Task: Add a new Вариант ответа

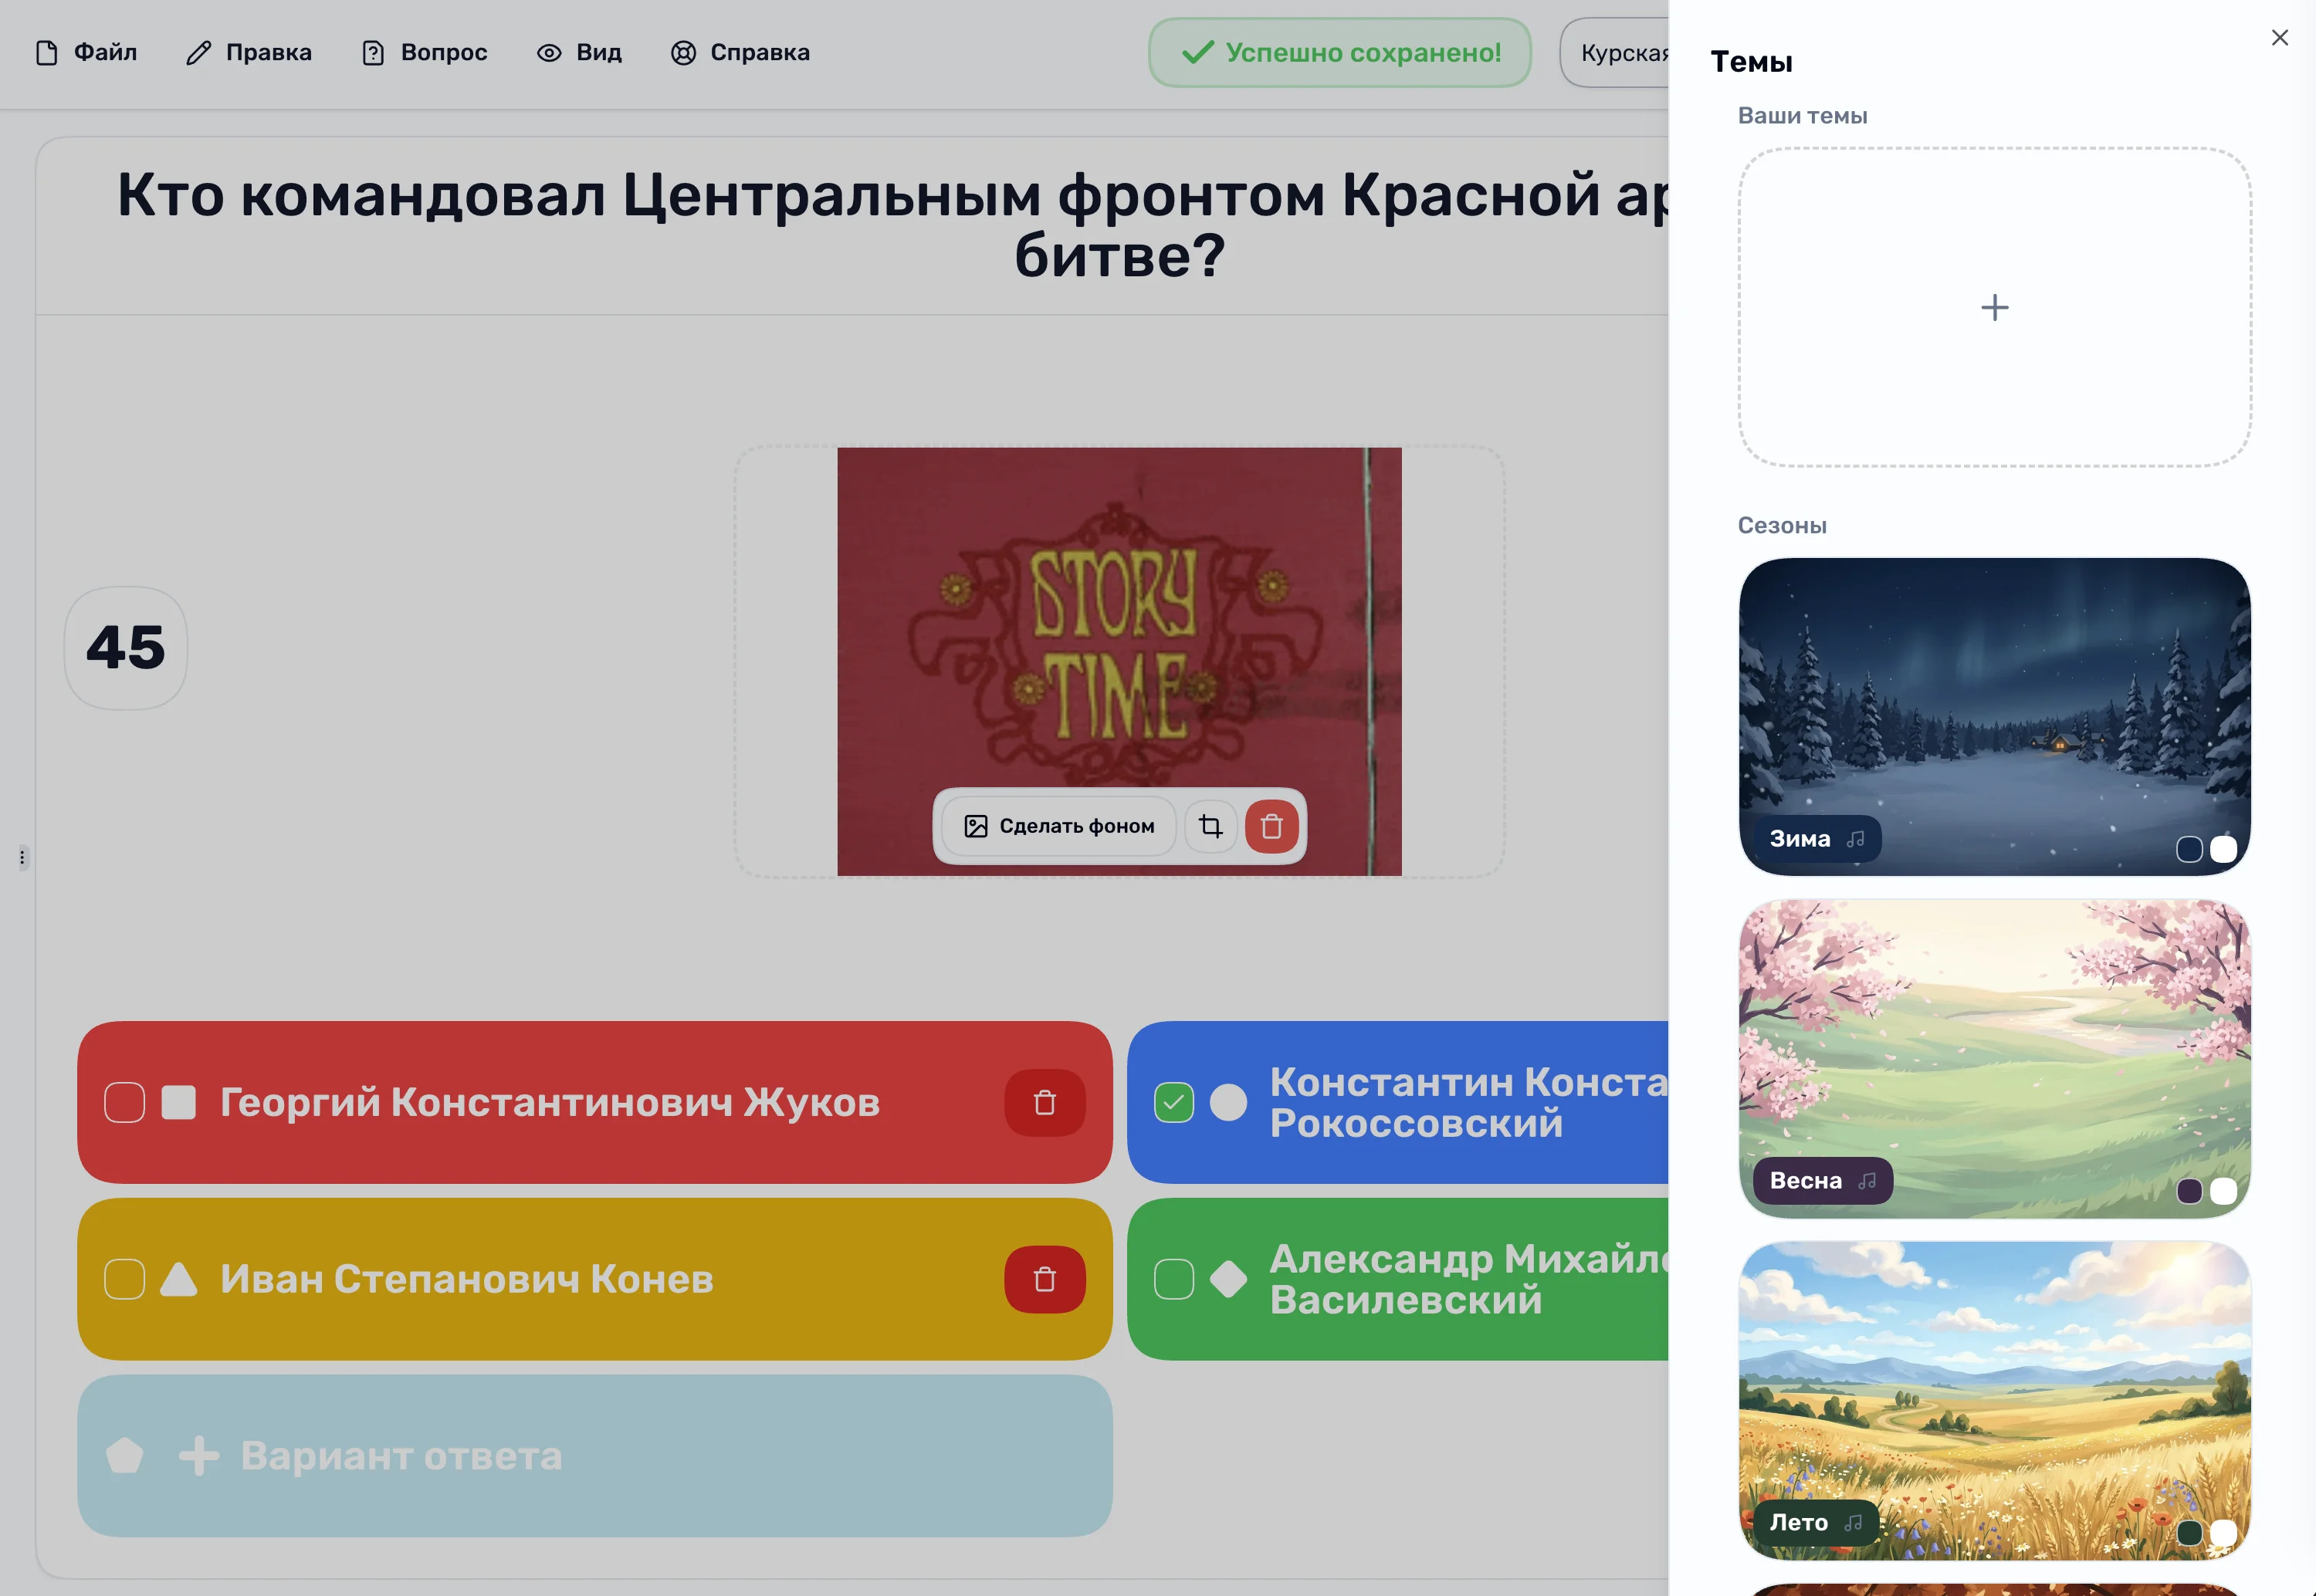Action: click(595, 1456)
